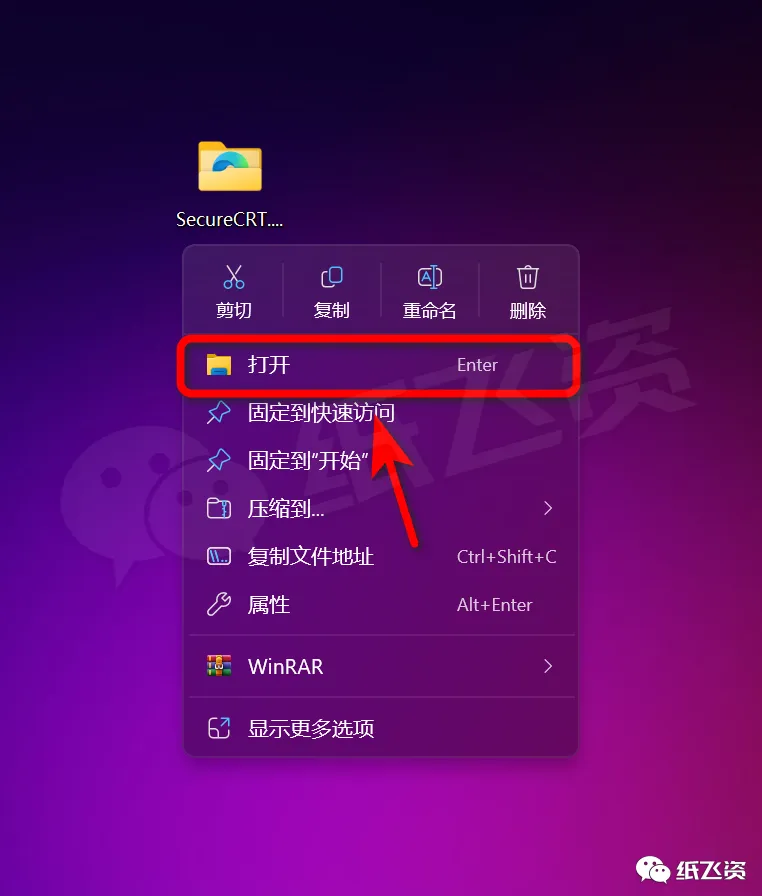Click the Rename (重命名) icon
Viewport: 762px width, 896px height.
click(430, 277)
